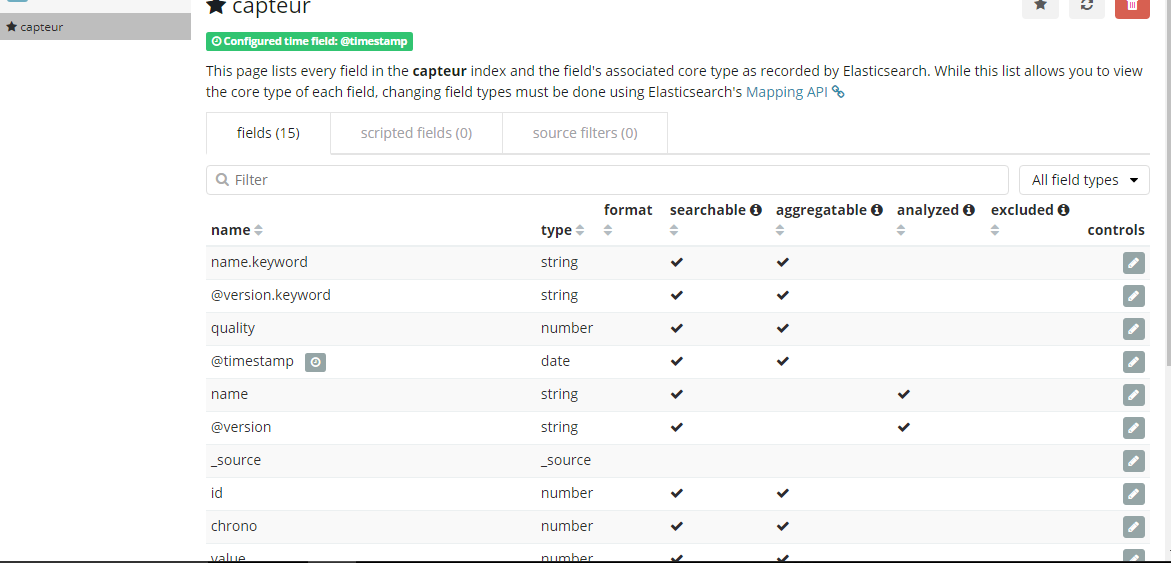Click clock icon beside @timestamp field
The height and width of the screenshot is (563, 1171).
[x=315, y=362]
